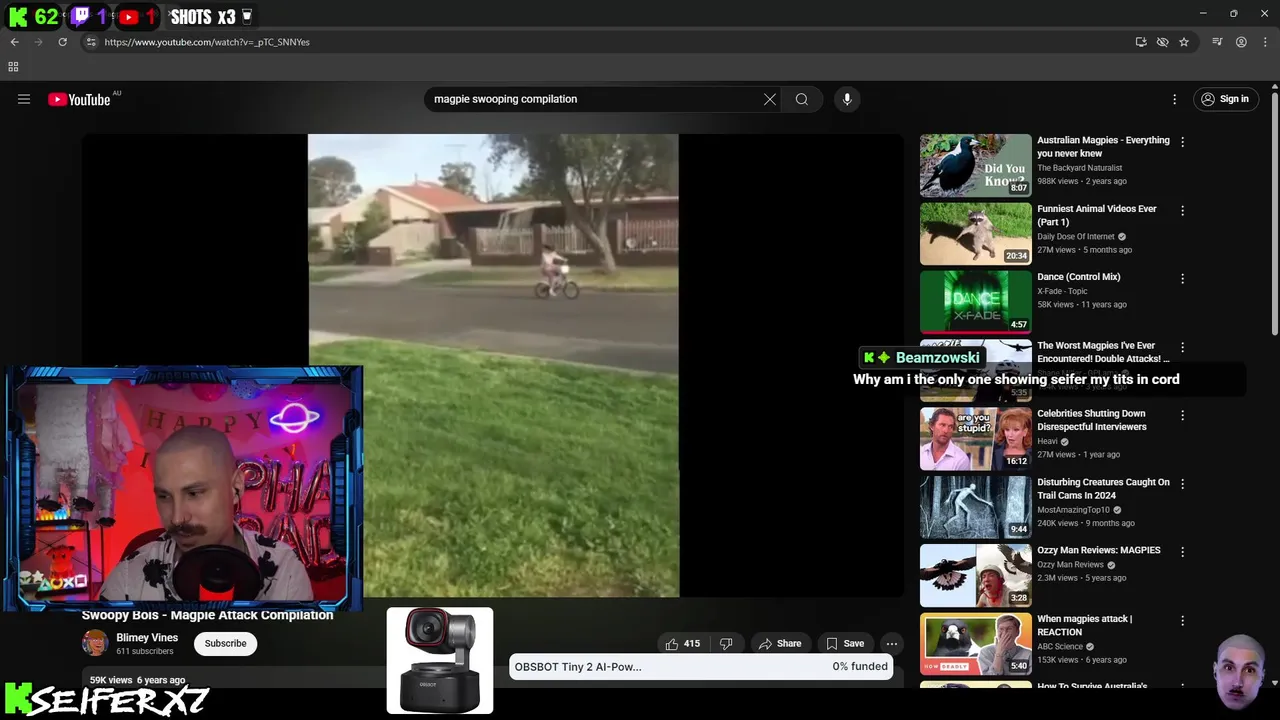Click the Swoopy Bois video title text
The image size is (1280, 720).
(207, 615)
